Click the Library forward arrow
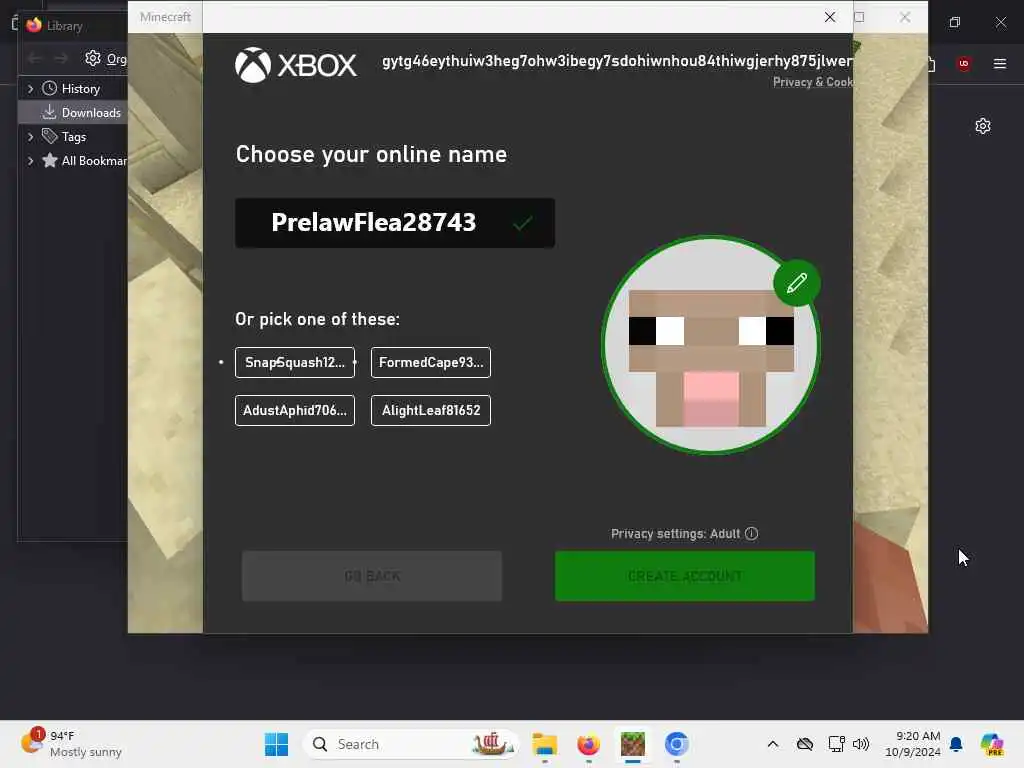Image resolution: width=1024 pixels, height=768 pixels. click(61, 59)
